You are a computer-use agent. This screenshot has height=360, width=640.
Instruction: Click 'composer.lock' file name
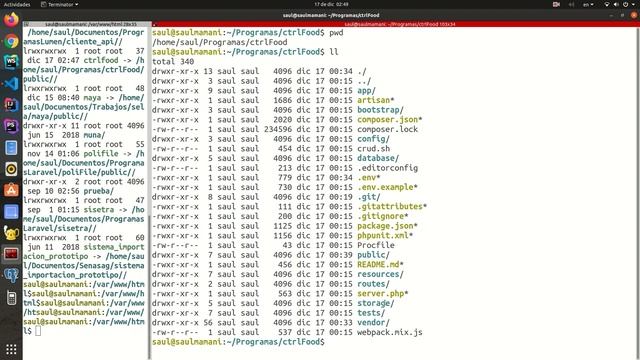pyautogui.click(x=387, y=129)
